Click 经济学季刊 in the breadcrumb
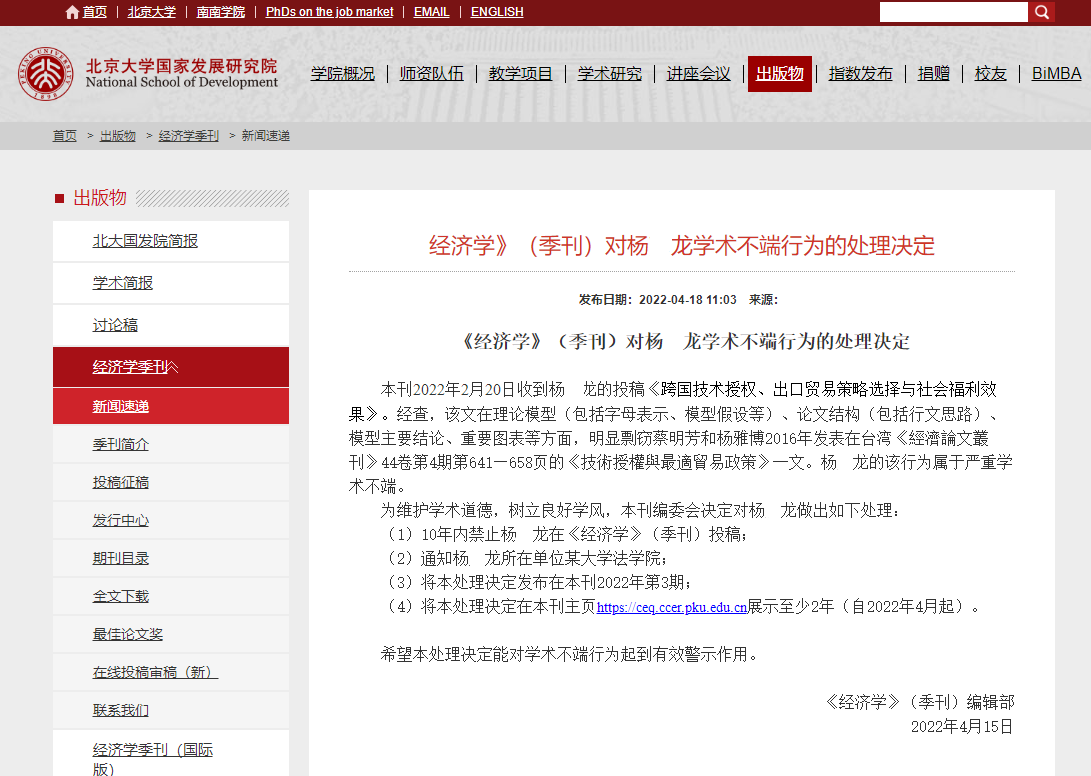Viewport: 1091px width, 776px height. [188, 136]
